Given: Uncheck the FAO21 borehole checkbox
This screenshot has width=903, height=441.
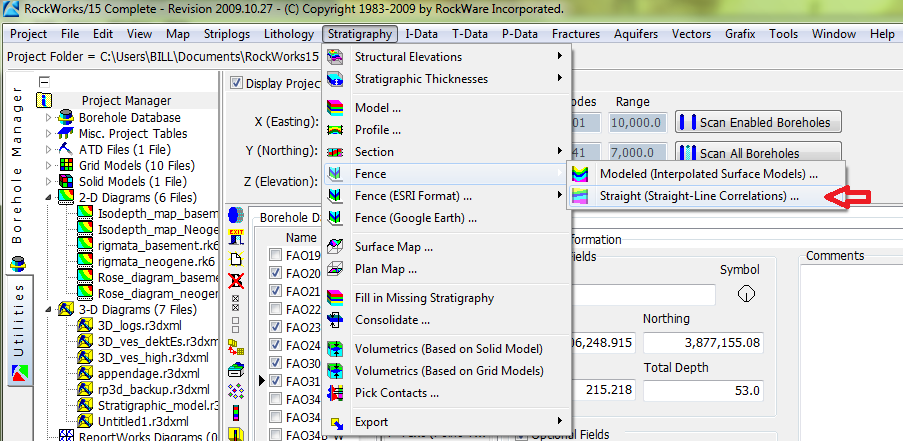Looking at the screenshot, I should (276, 291).
